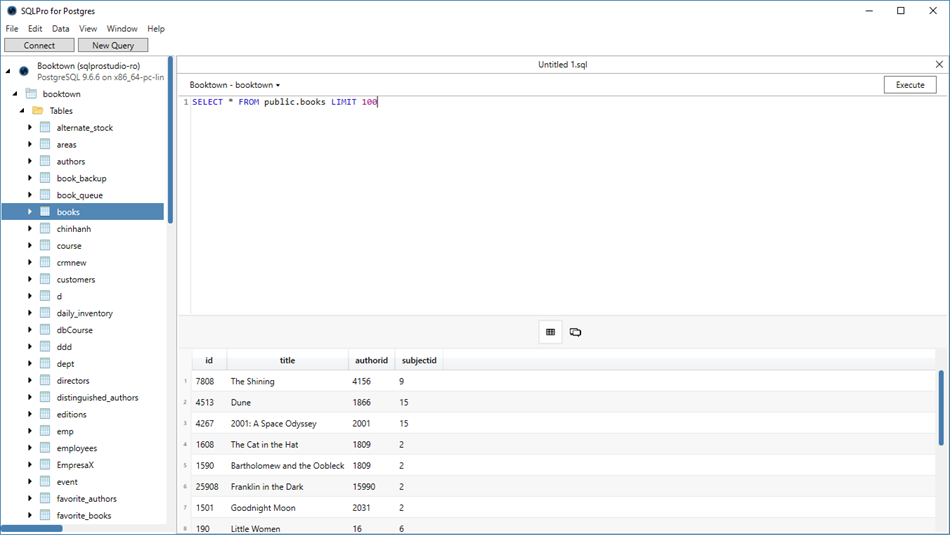Close the Untitled 1.sql tab

(939, 64)
